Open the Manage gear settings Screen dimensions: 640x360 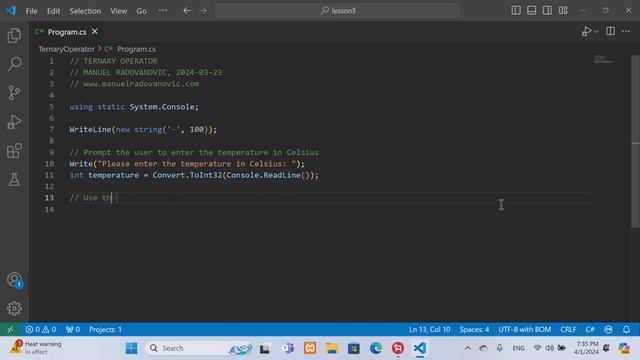pyautogui.click(x=14, y=309)
